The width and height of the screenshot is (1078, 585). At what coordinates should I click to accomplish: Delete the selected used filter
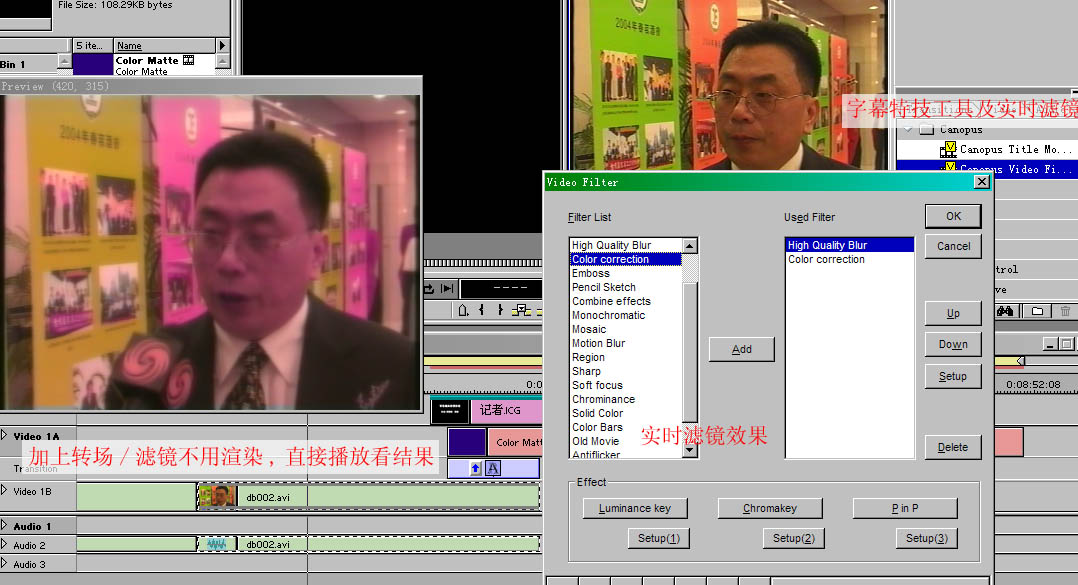click(x=953, y=447)
